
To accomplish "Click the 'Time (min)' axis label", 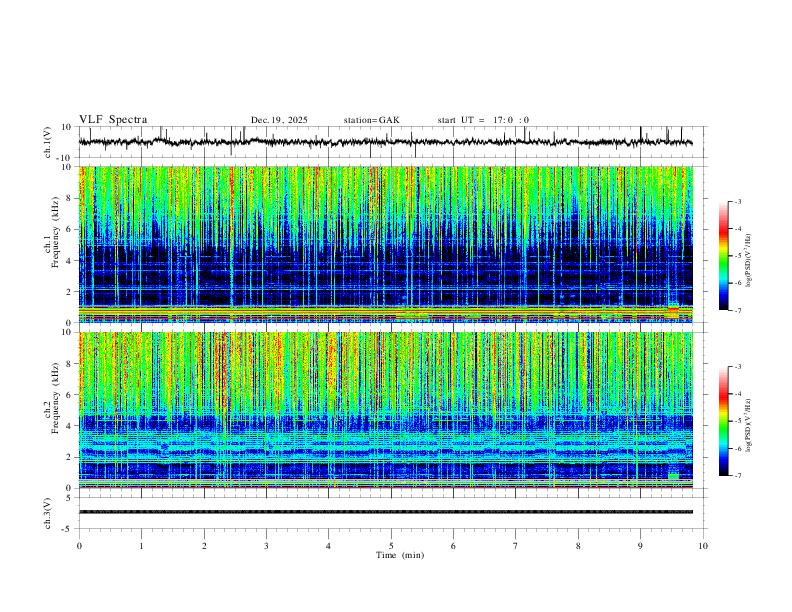I will [x=400, y=555].
